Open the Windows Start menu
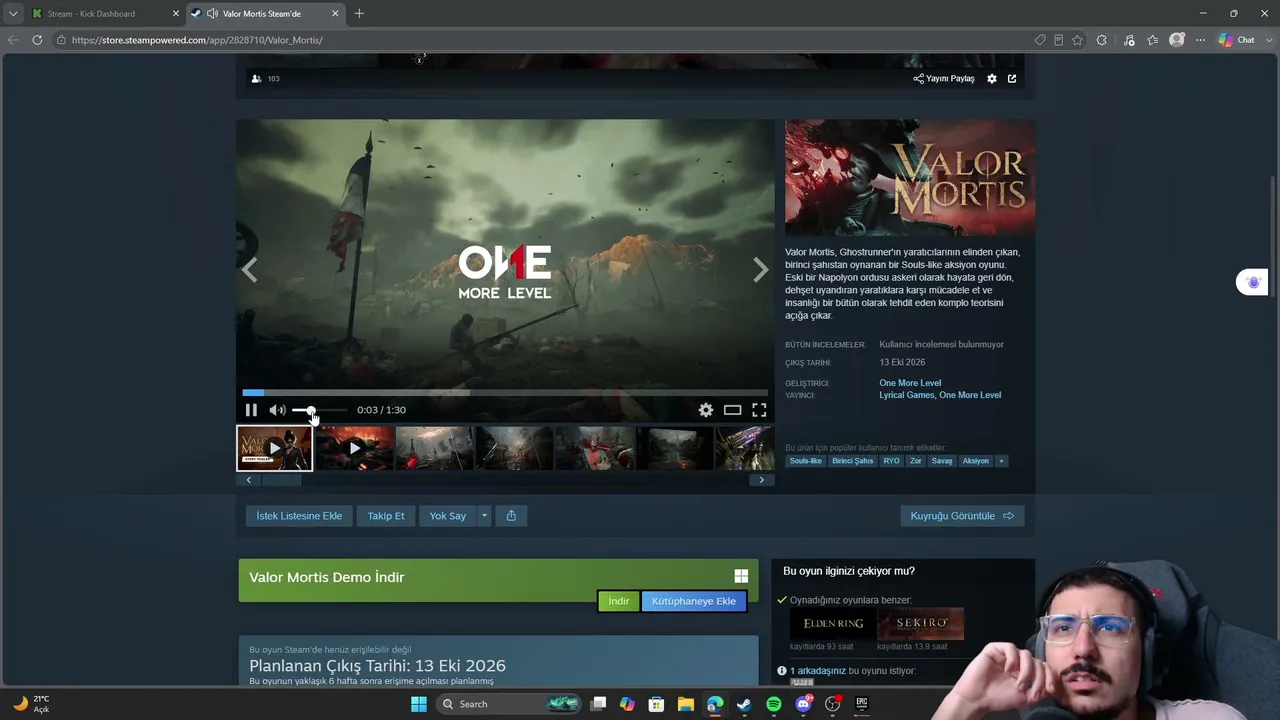Viewport: 1280px width, 720px height. (x=419, y=704)
